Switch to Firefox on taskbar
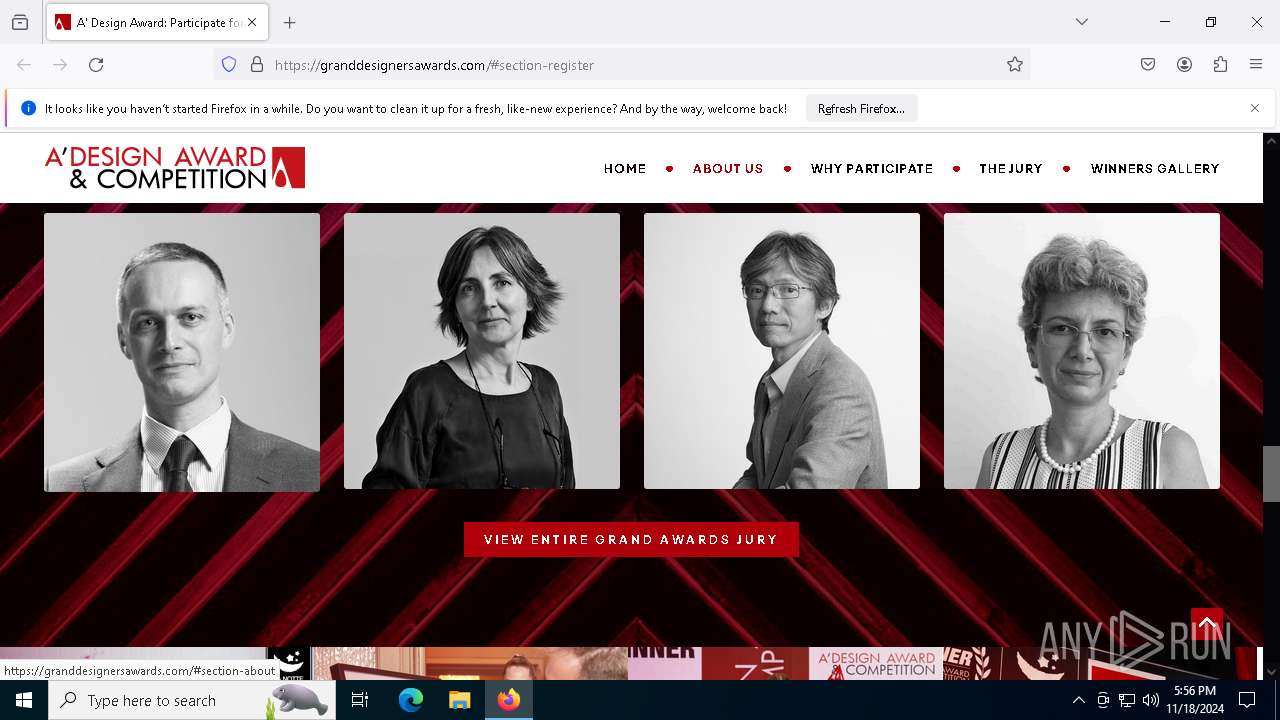The image size is (1280, 720). pyautogui.click(x=508, y=700)
